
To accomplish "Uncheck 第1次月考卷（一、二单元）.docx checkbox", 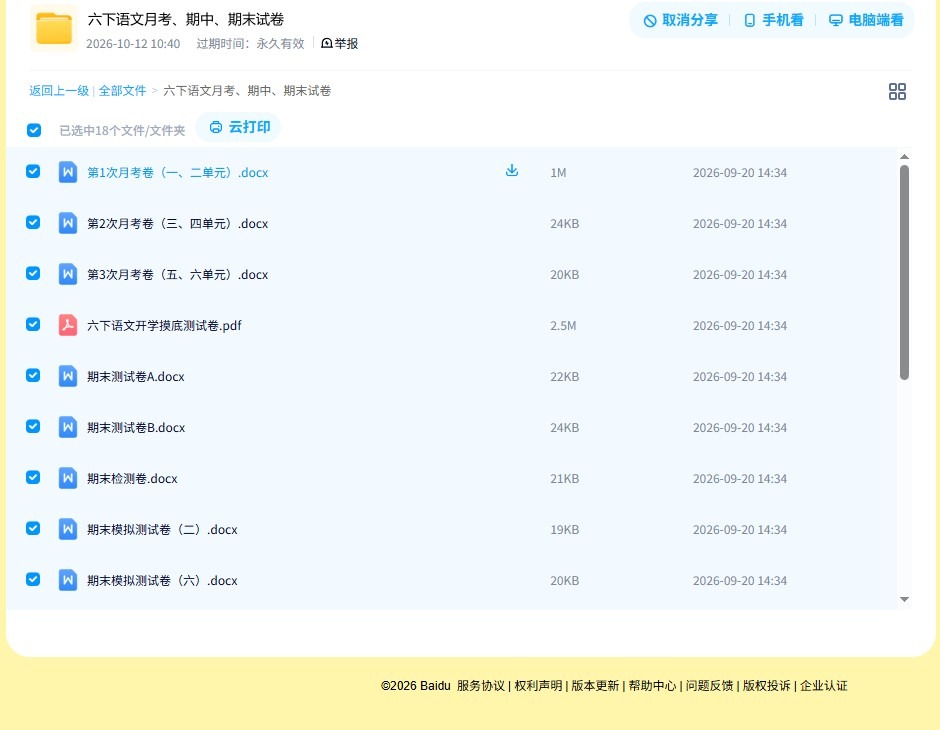I will [33, 171].
